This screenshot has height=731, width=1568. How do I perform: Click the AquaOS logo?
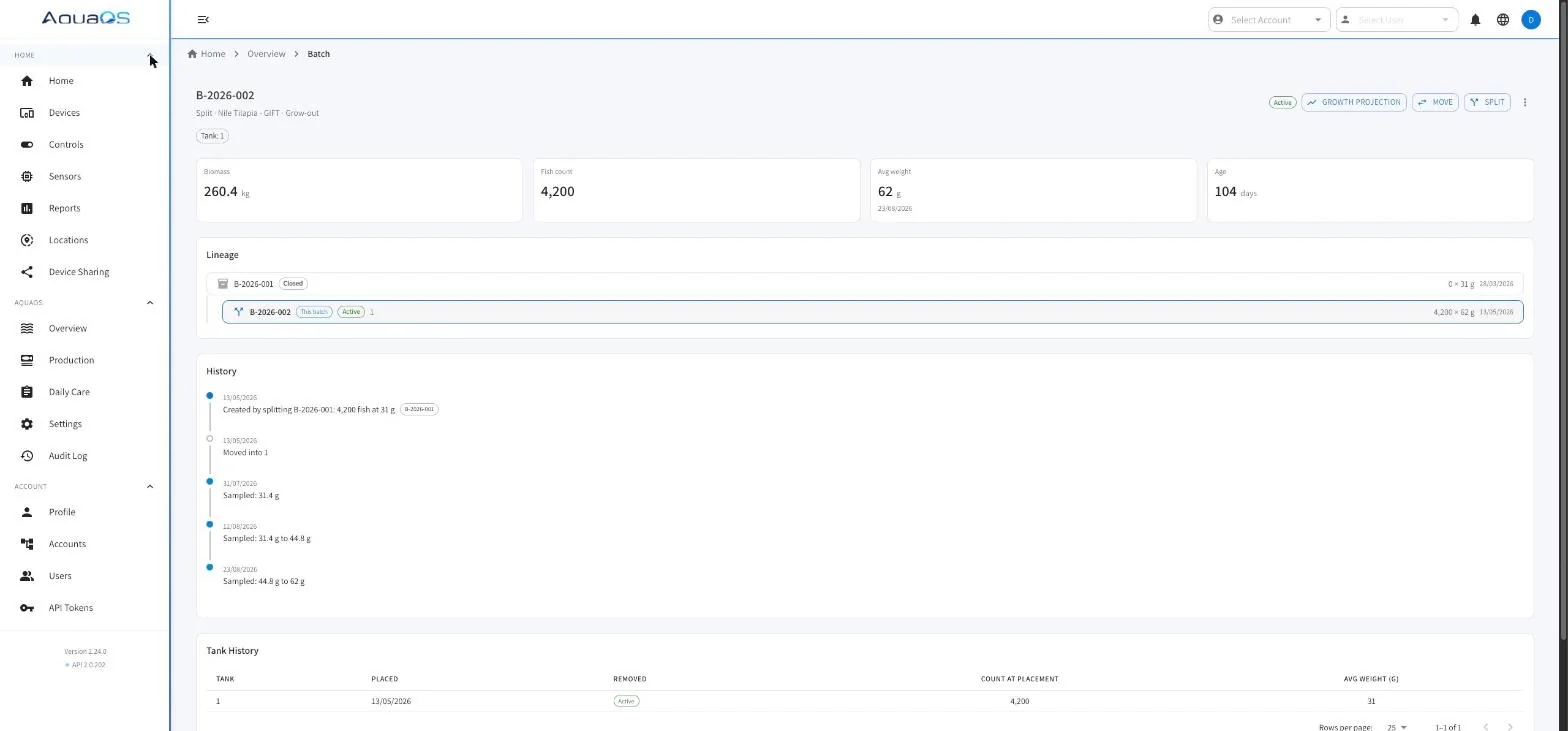(x=85, y=18)
